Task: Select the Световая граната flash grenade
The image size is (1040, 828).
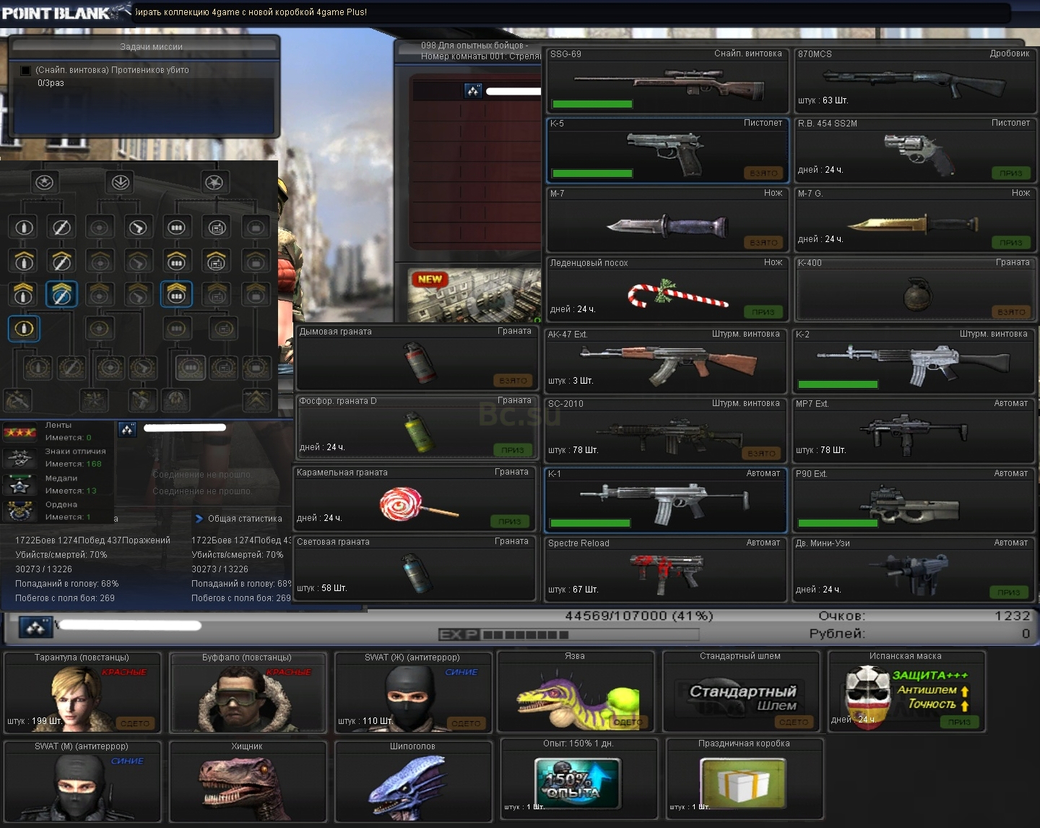Action: [415, 569]
